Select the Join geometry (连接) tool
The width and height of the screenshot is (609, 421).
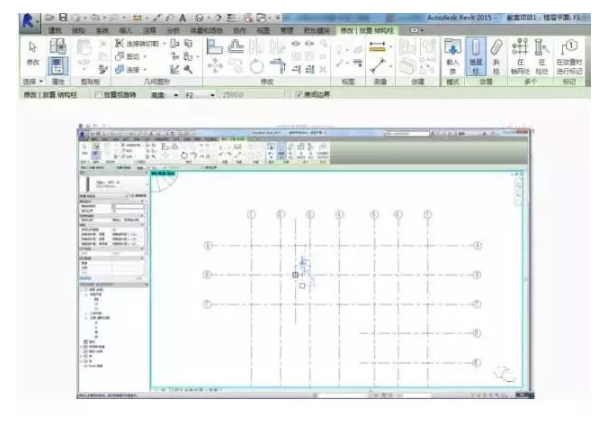pyautogui.click(x=128, y=70)
